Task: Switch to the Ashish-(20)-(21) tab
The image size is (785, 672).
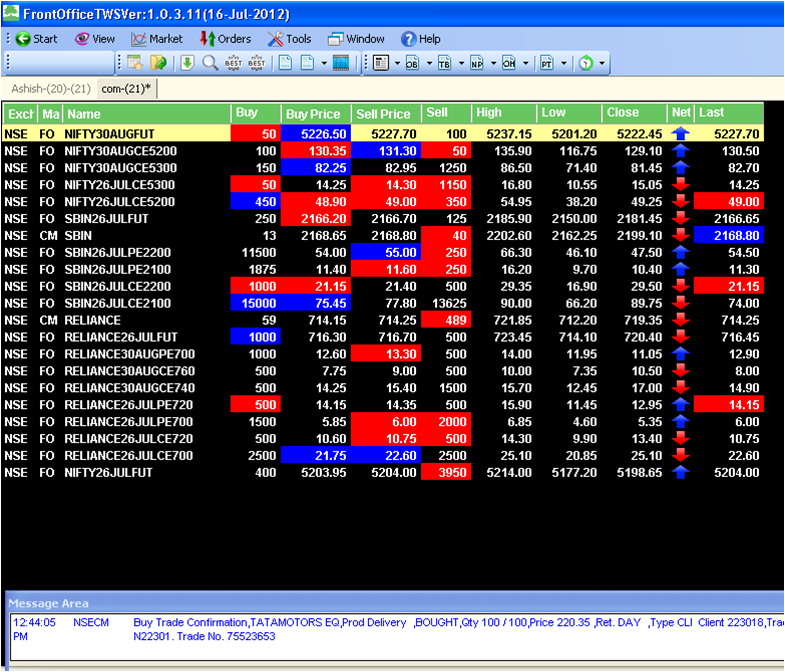Action: tap(51, 89)
